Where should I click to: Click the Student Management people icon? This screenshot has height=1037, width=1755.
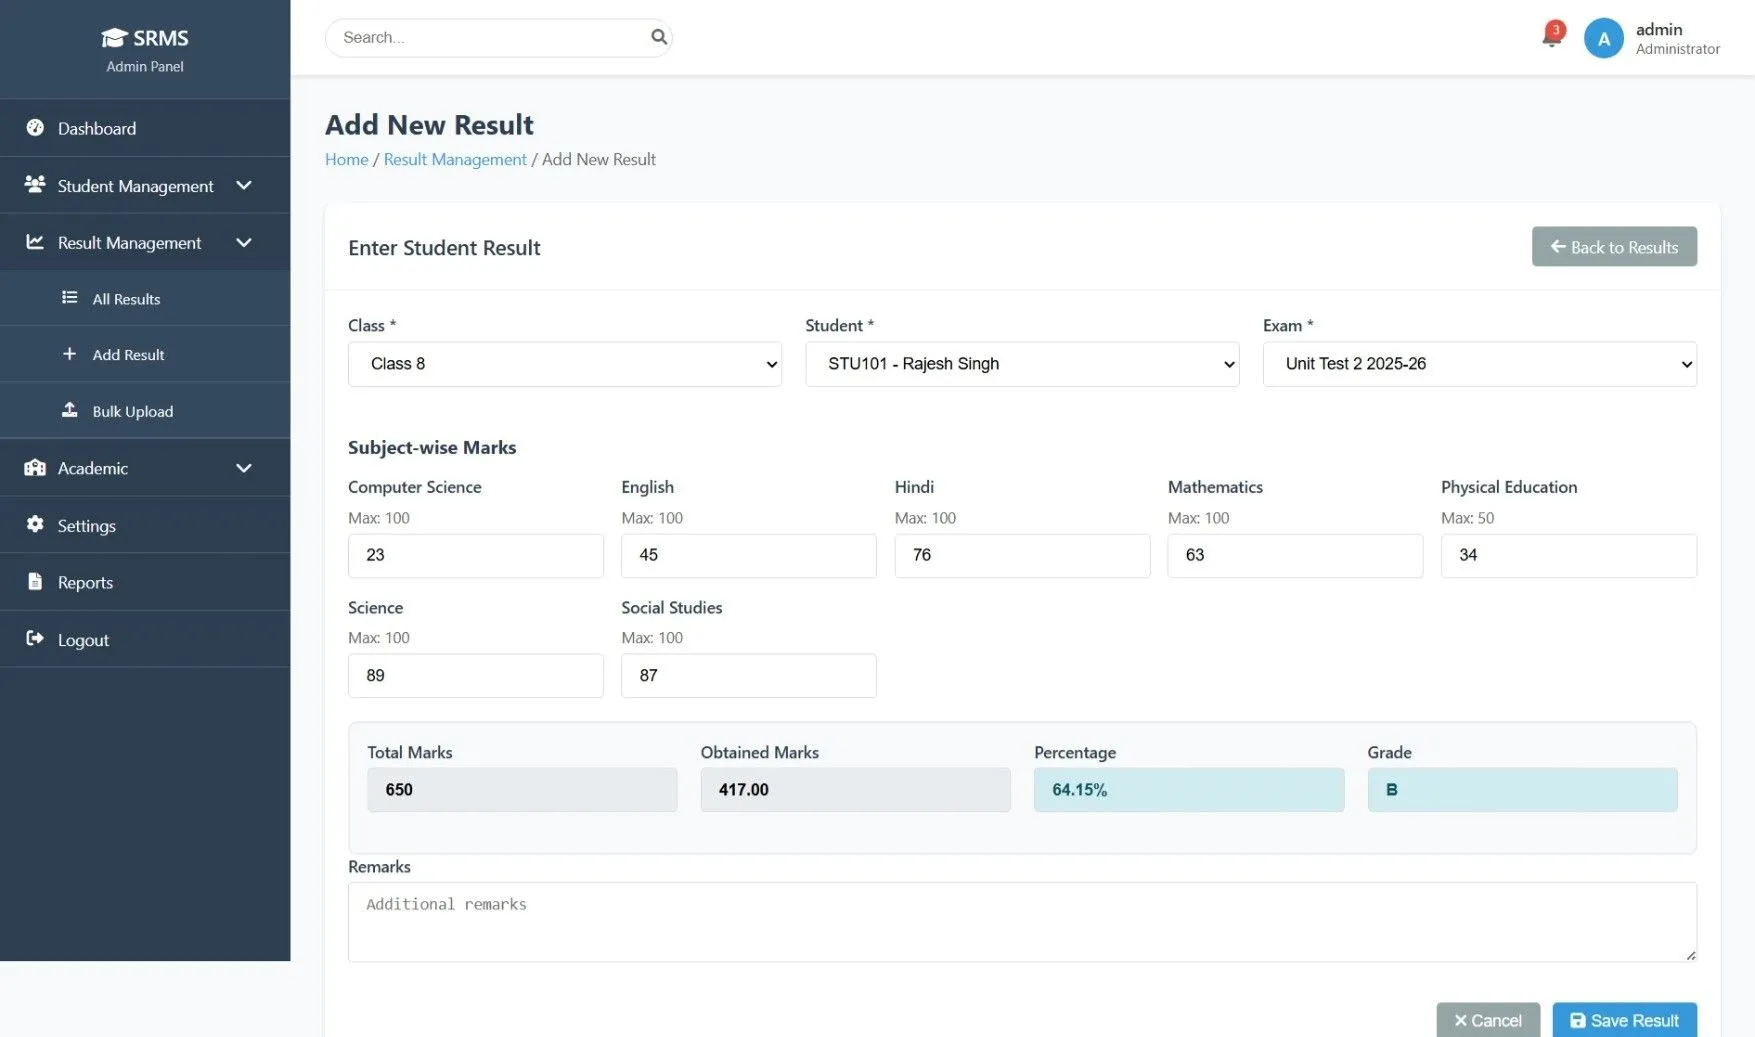(x=36, y=185)
